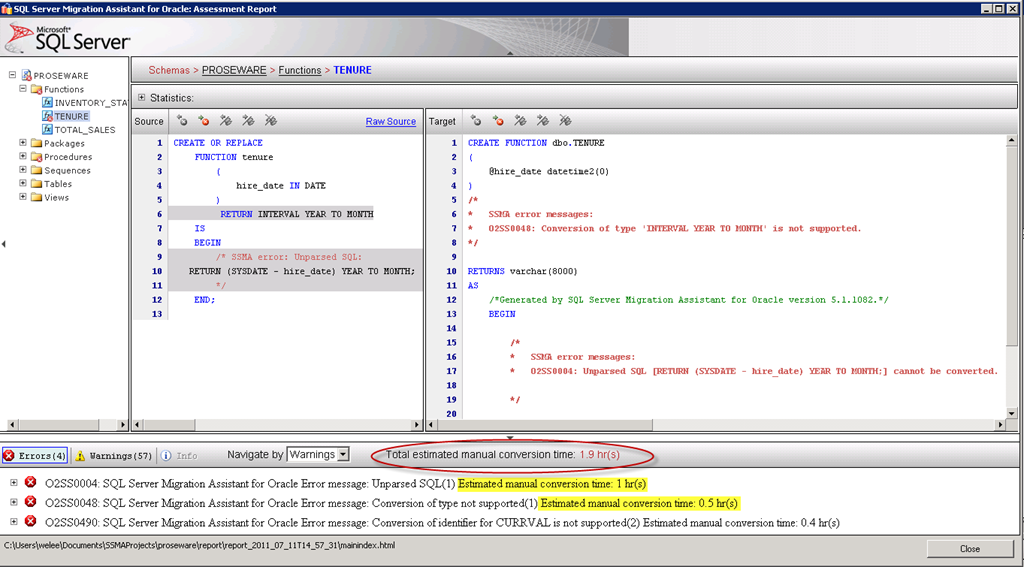This screenshot has width=1024, height=567.
Task: Click the red error icon beside O2SS0004
Action: click(x=31, y=483)
